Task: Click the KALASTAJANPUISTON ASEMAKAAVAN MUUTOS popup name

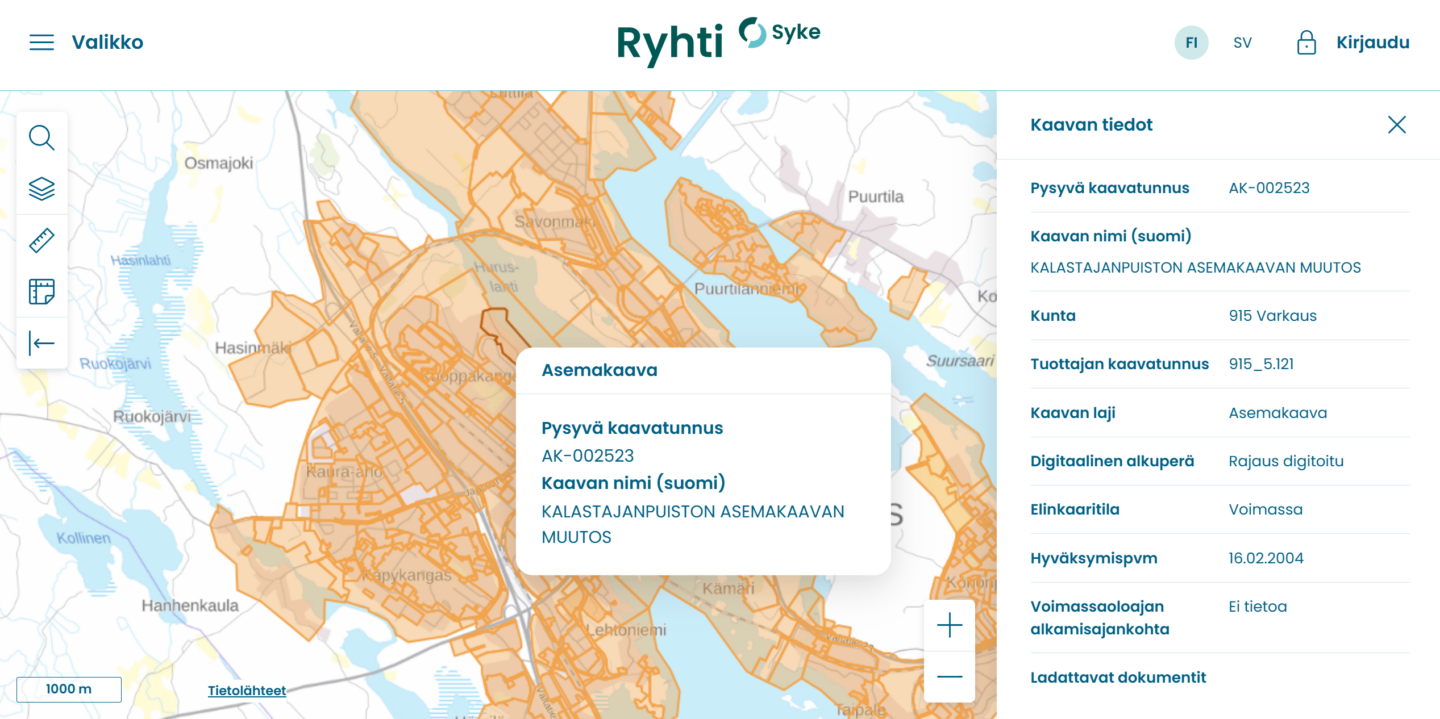Action: pos(693,524)
